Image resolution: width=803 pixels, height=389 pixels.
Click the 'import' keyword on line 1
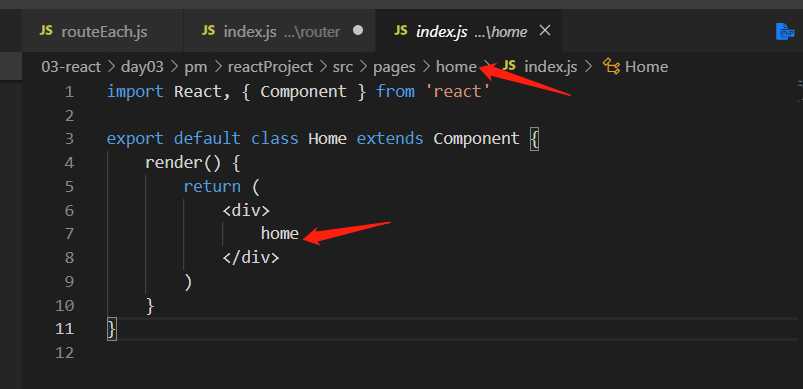coord(135,92)
